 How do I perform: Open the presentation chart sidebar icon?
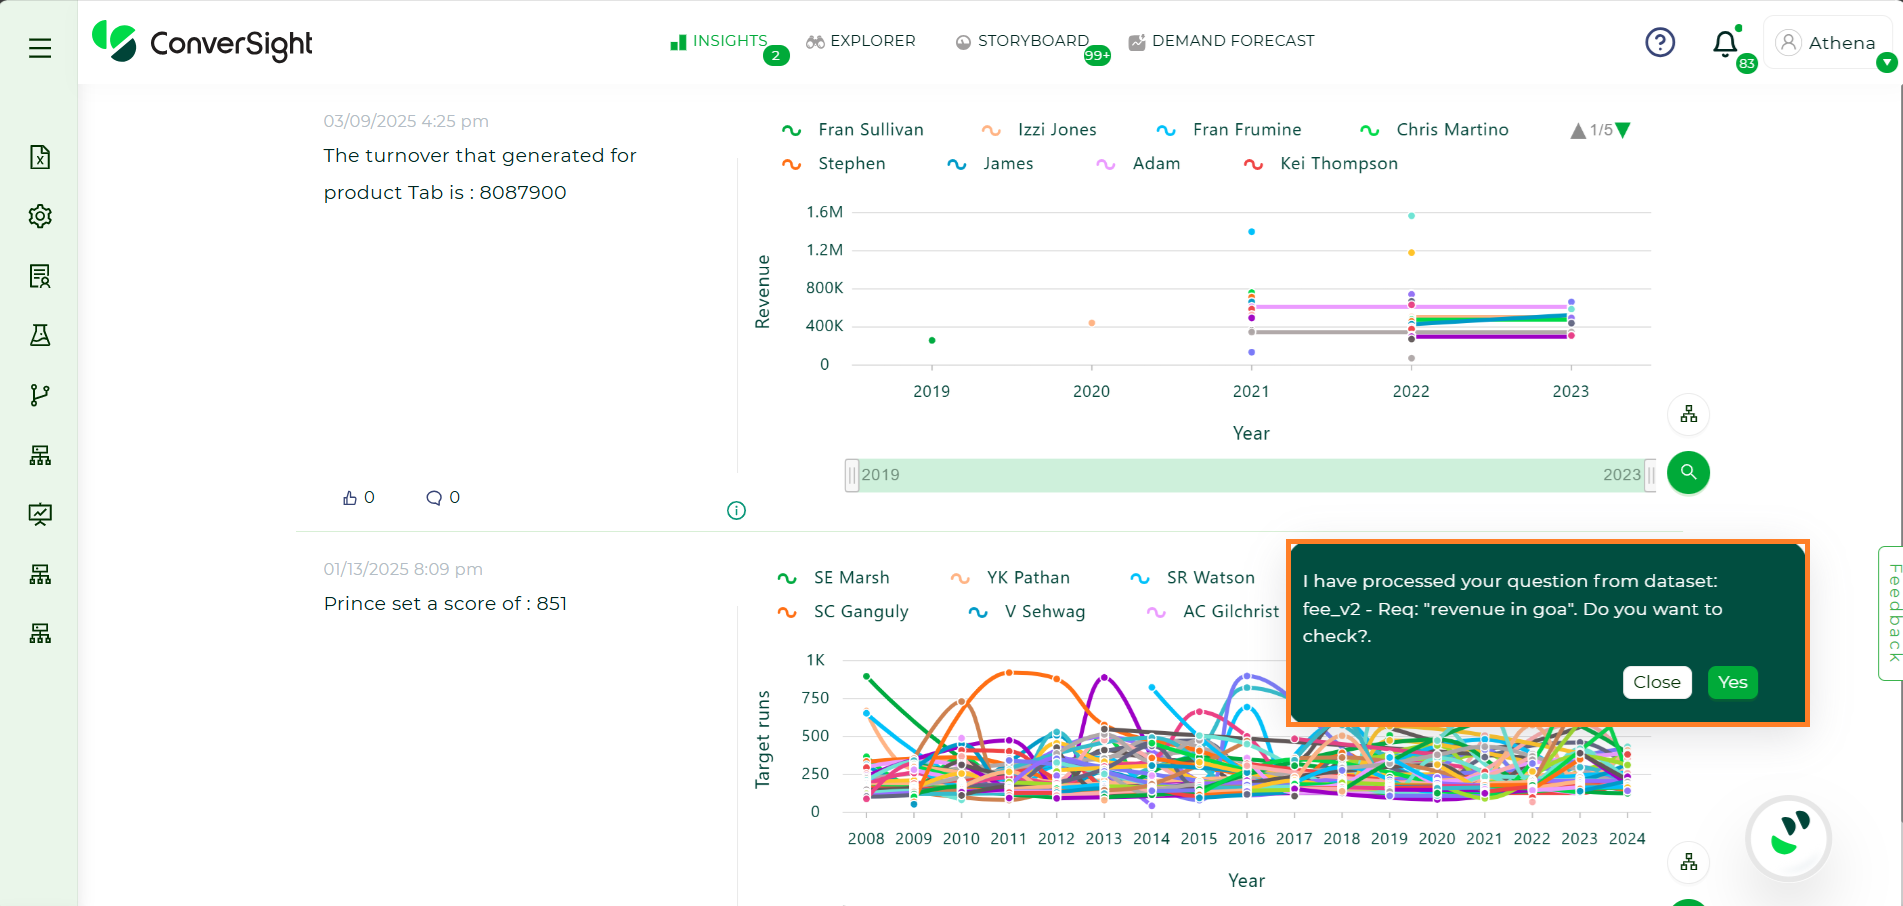tap(40, 514)
